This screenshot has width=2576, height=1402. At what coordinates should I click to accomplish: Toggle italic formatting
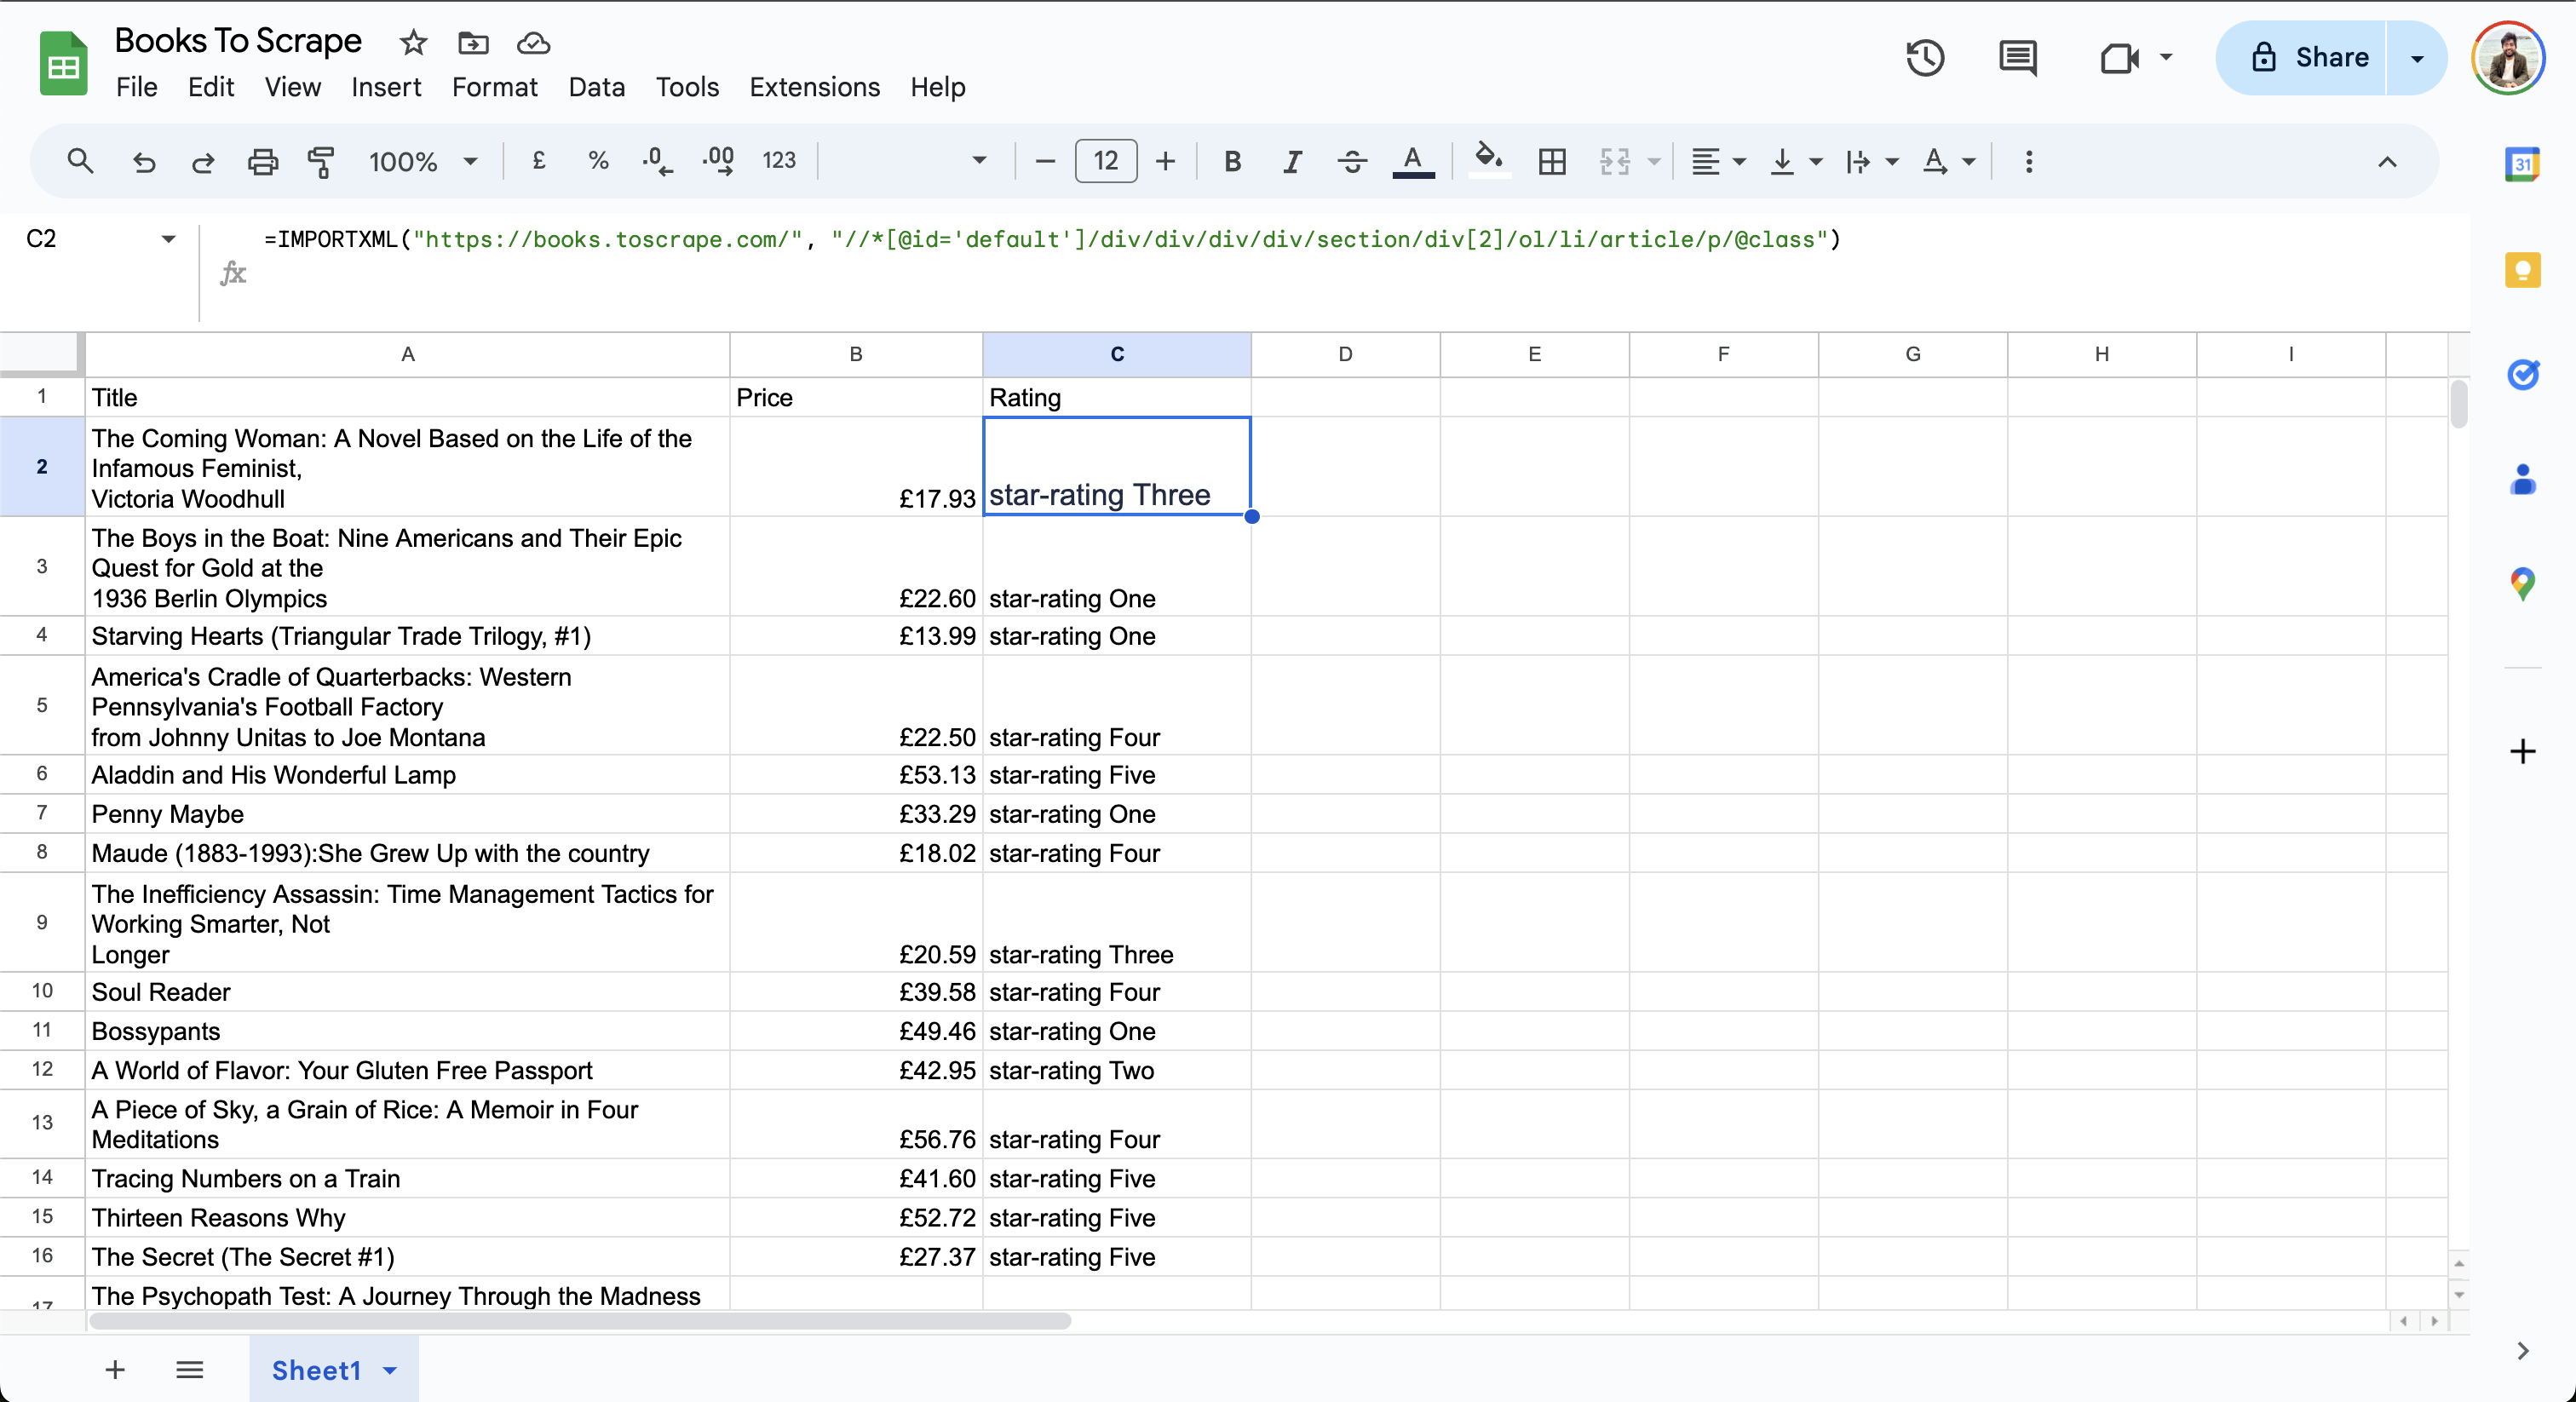(x=1292, y=161)
